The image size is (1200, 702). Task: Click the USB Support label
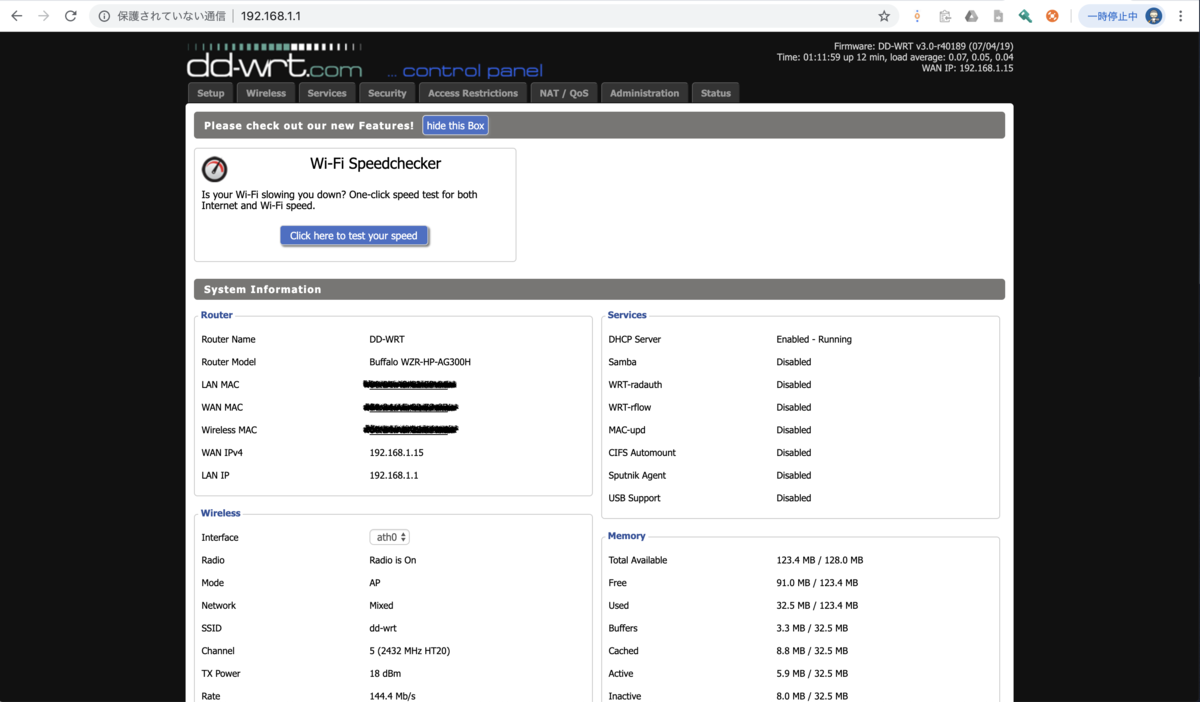point(634,498)
